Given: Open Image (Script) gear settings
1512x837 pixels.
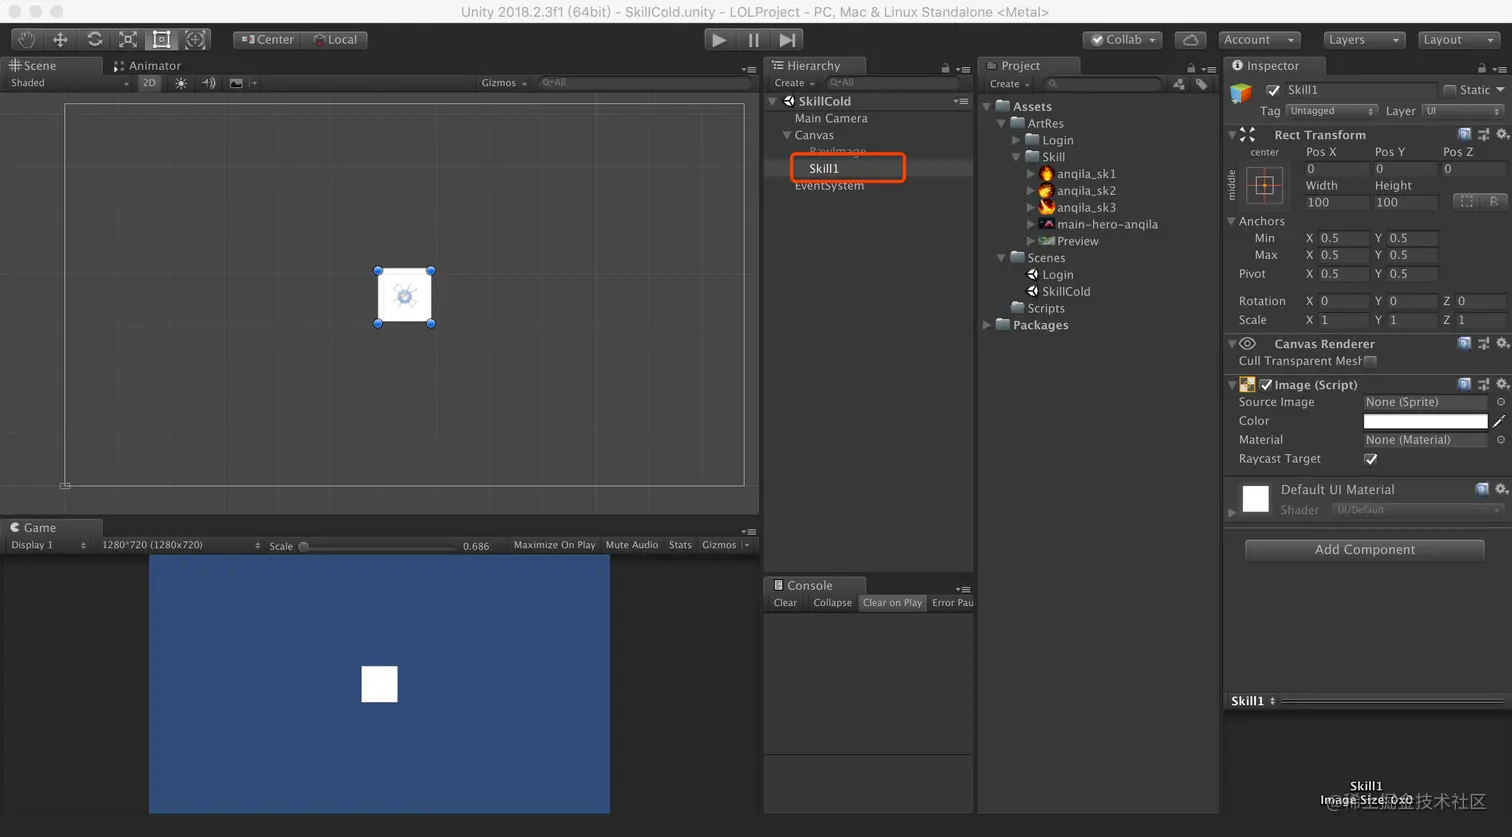Looking at the screenshot, I should tap(1502, 384).
